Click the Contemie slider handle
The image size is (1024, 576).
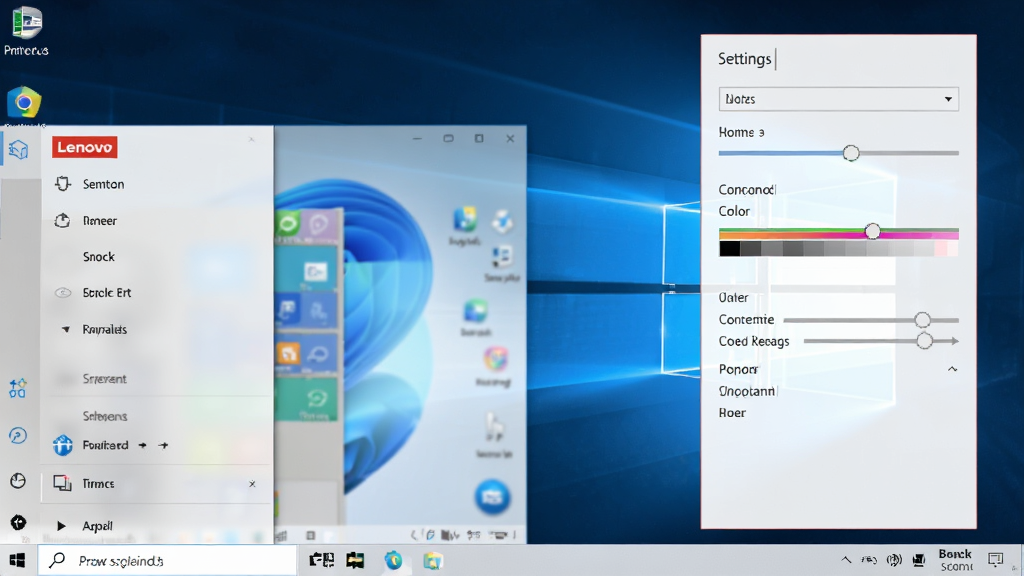[x=922, y=319]
